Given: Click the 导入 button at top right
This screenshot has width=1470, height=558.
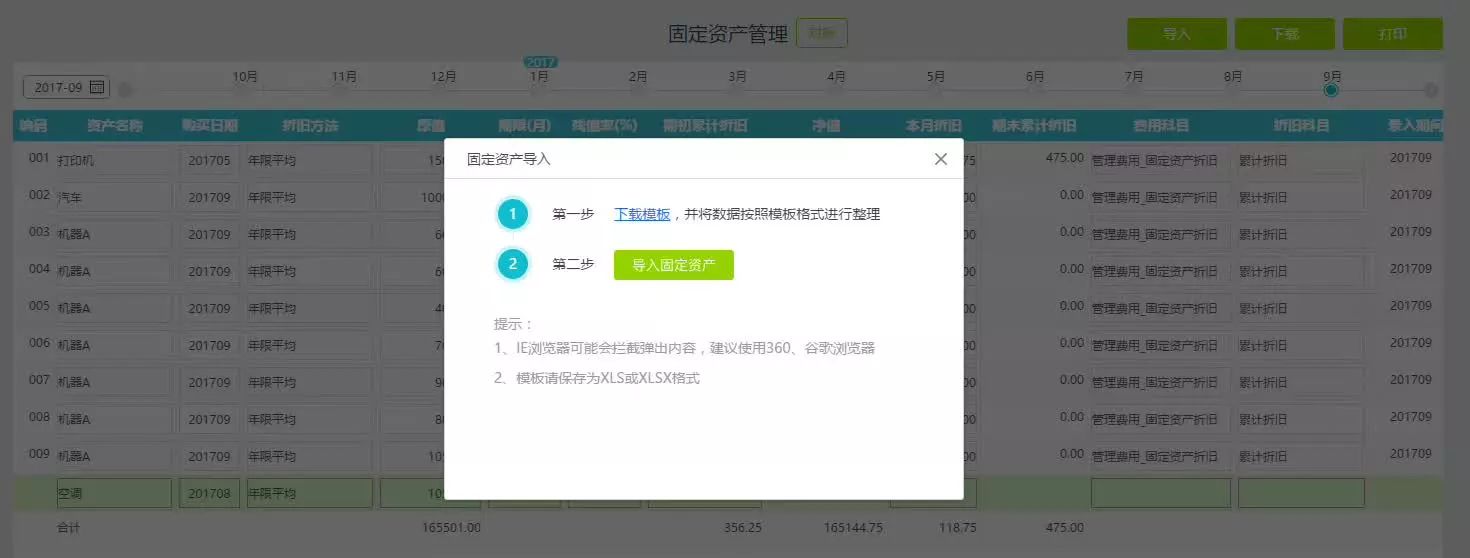Looking at the screenshot, I should pos(1177,34).
